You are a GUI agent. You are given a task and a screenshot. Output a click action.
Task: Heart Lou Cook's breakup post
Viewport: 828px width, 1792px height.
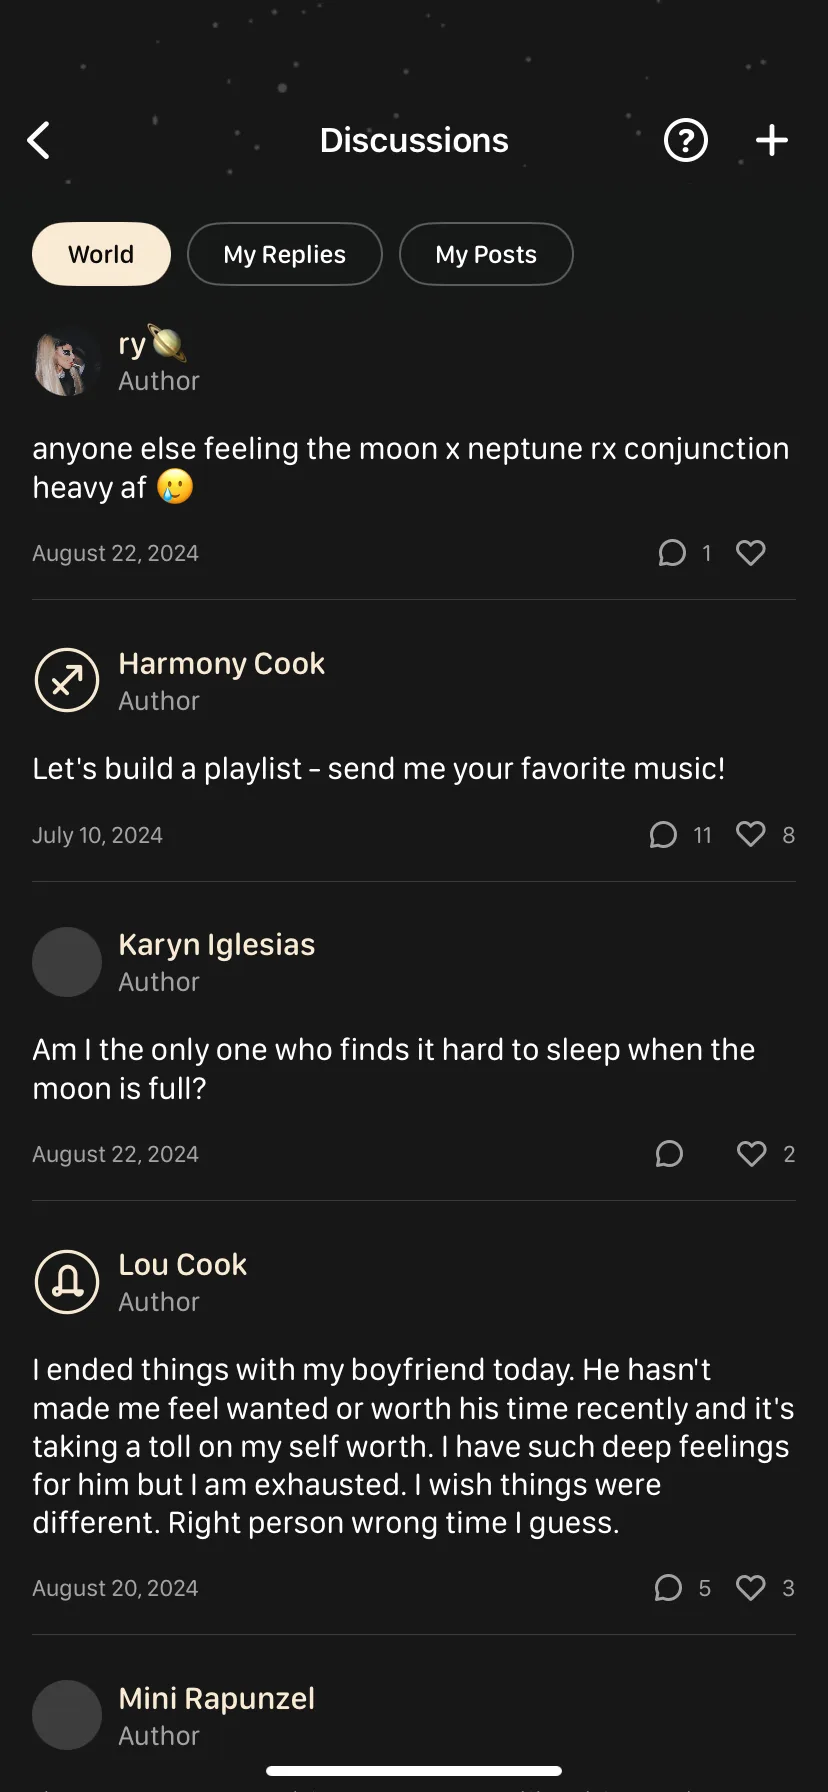(x=751, y=1588)
